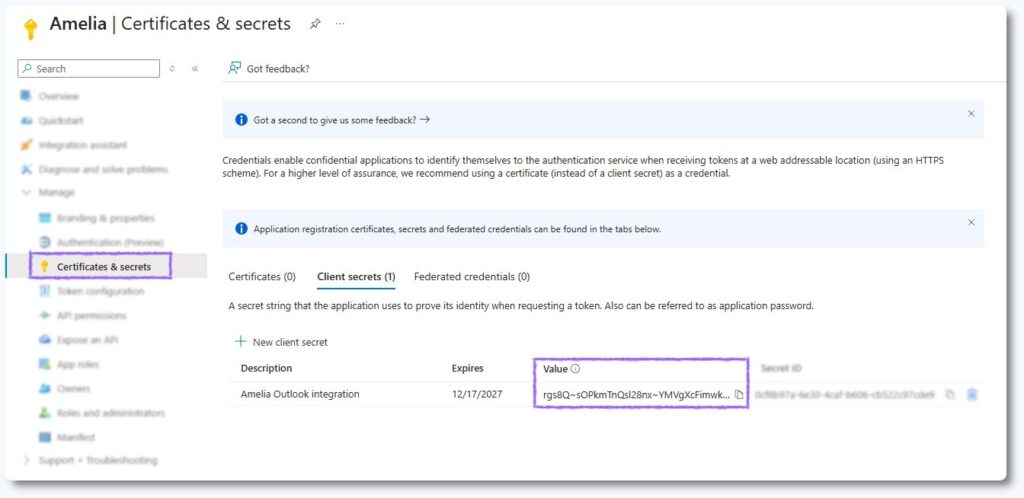Go to Token configuration page
1024x498 pixels.
pyautogui.click(x=100, y=291)
